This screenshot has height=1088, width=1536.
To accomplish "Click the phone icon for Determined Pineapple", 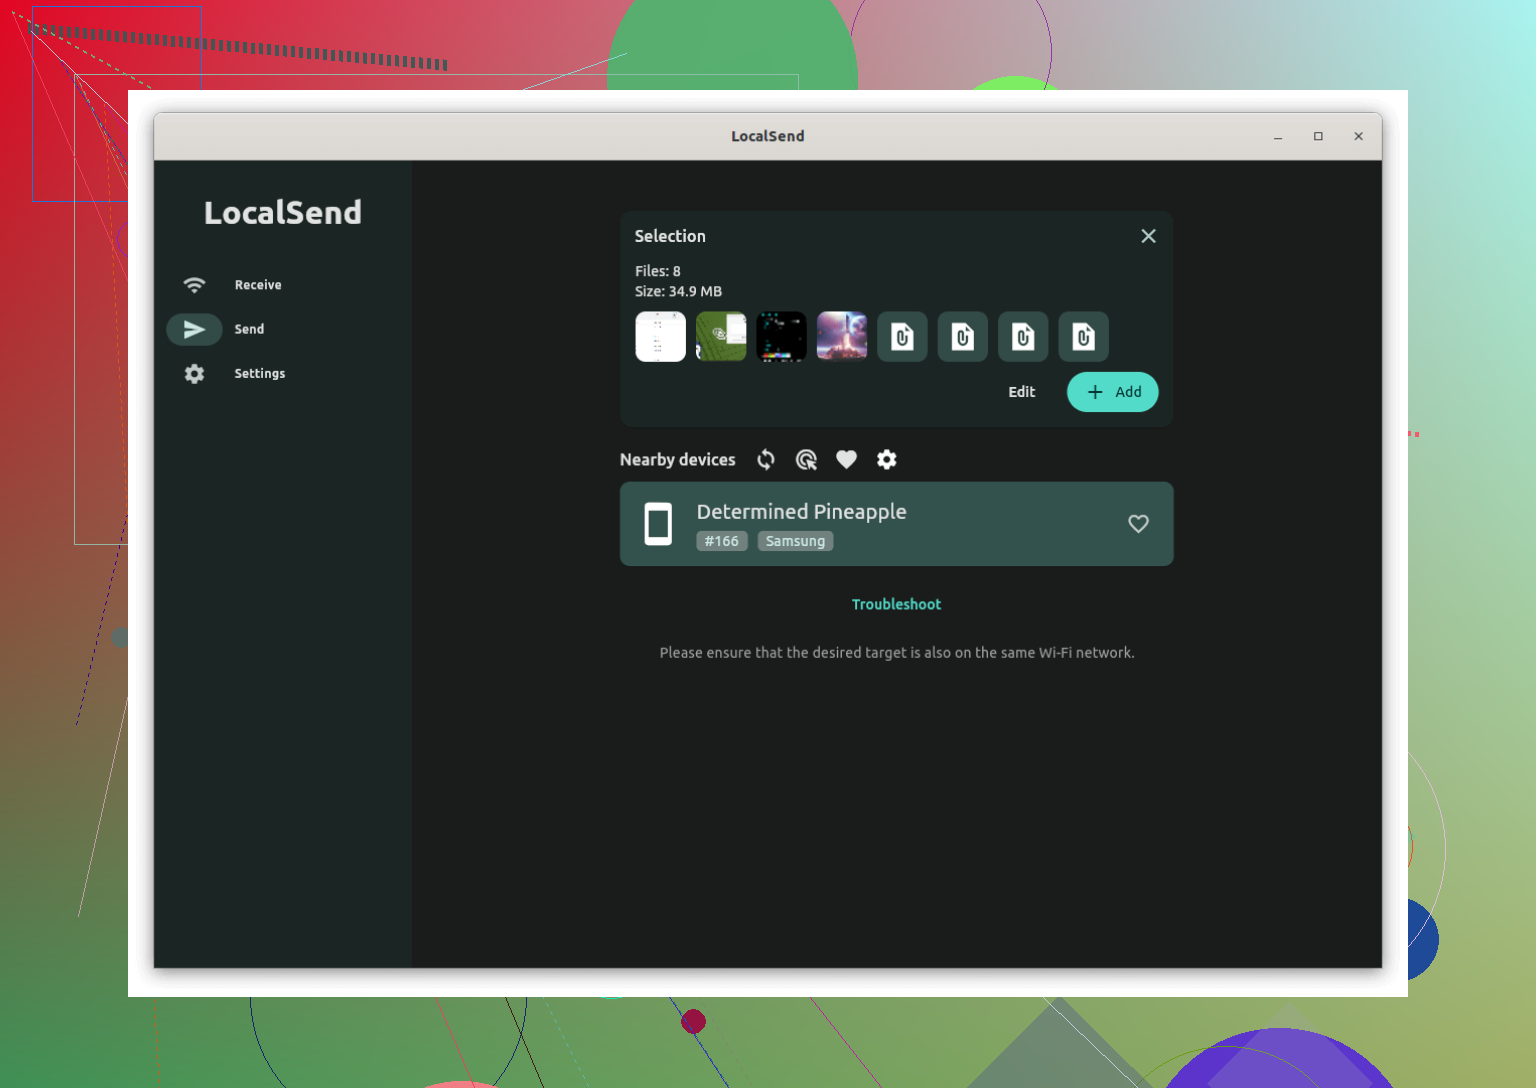I will click(658, 524).
